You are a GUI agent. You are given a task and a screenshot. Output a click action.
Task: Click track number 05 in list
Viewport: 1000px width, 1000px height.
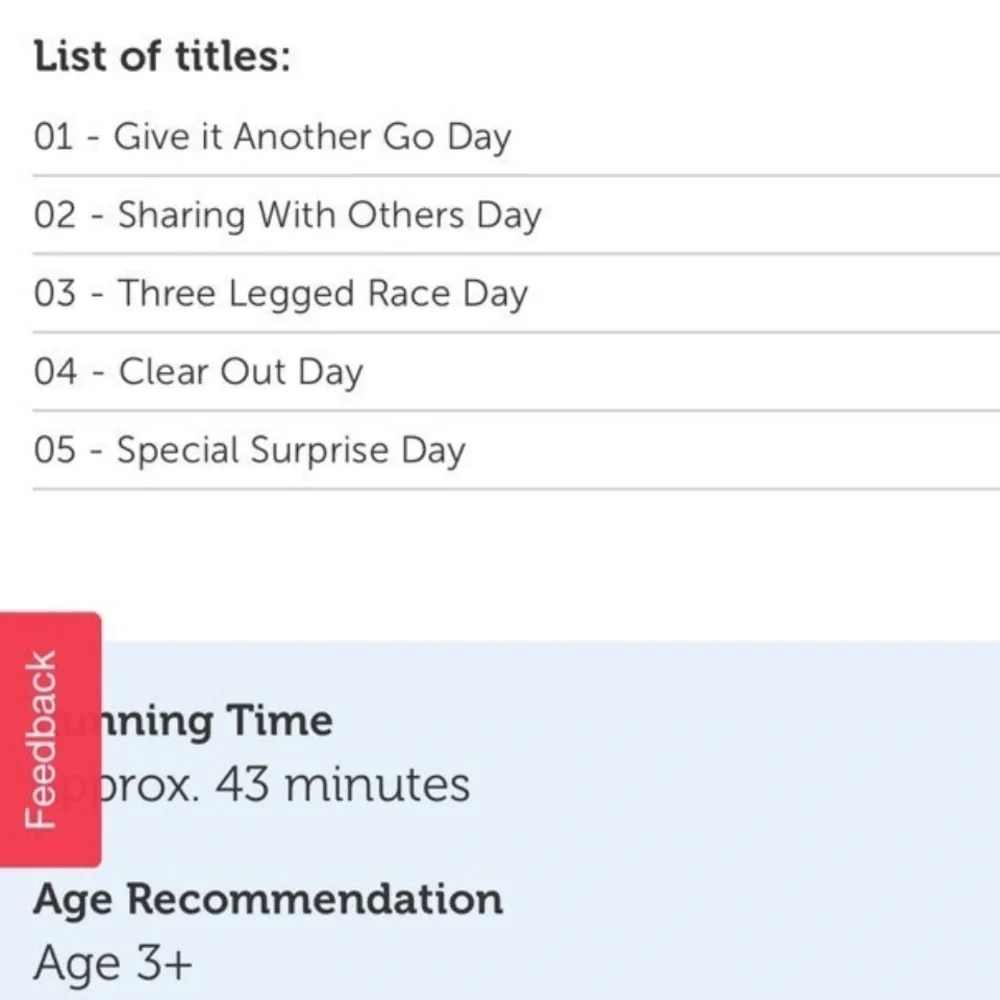coord(55,450)
